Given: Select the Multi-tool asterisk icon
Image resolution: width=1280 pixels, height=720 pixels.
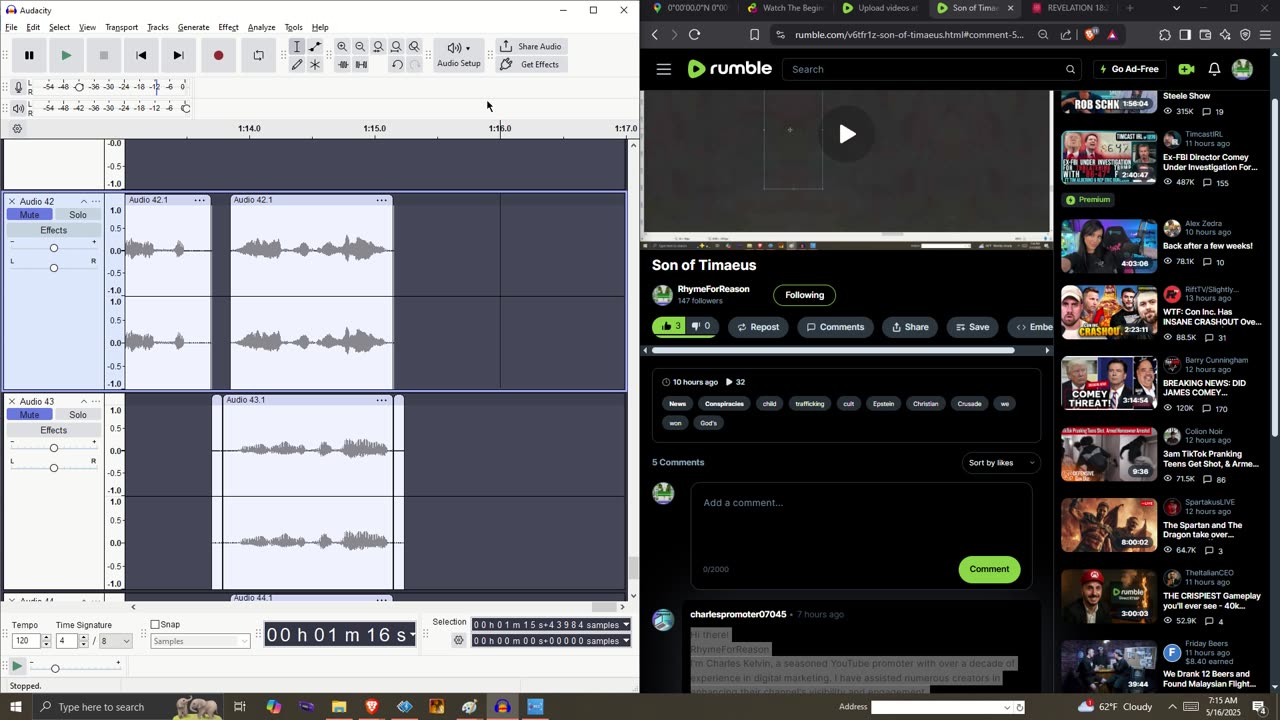Looking at the screenshot, I should 315,65.
